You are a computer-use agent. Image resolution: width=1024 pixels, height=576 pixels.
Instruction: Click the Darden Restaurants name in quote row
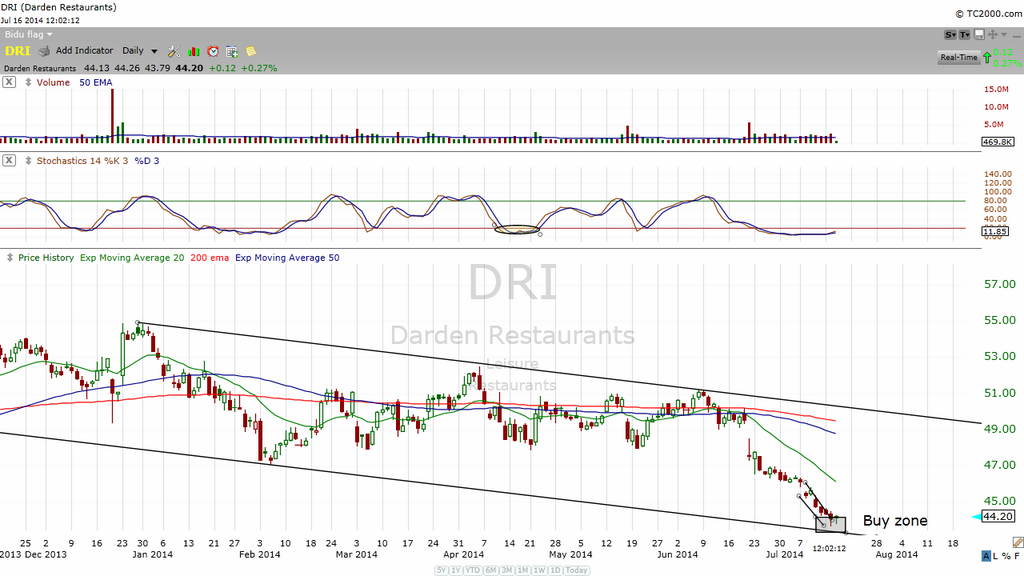[x=40, y=68]
